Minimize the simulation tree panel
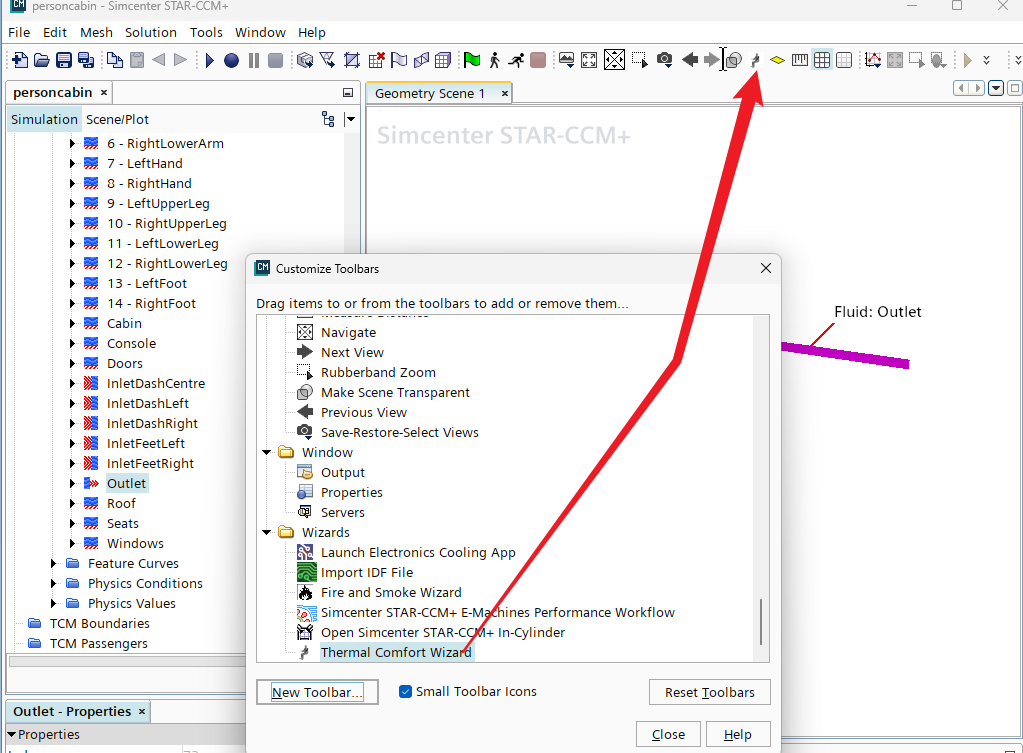This screenshot has width=1023, height=753. (x=348, y=93)
